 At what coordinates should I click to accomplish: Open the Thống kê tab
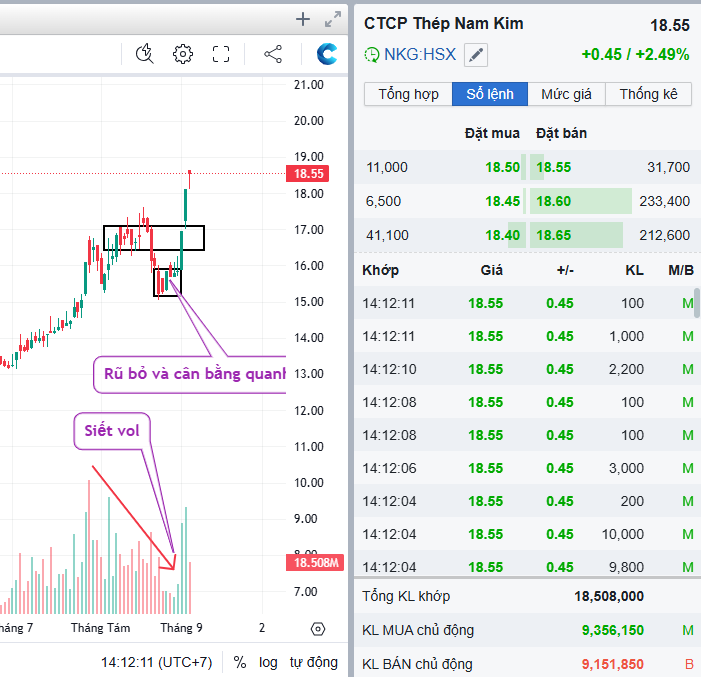648,94
